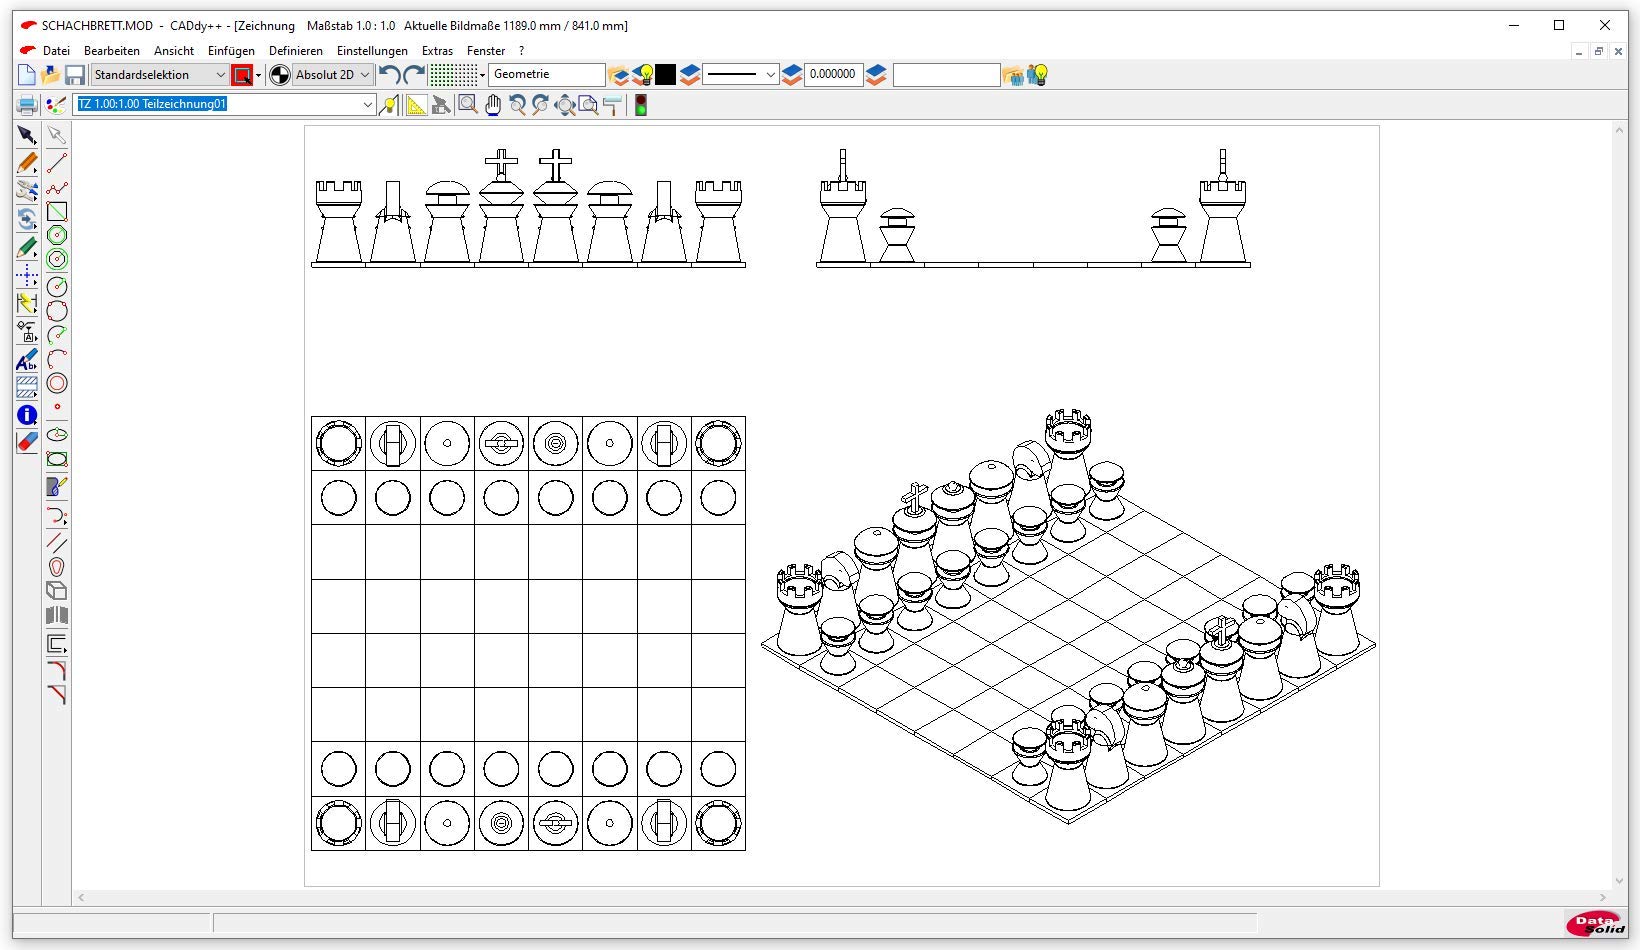Expand the grid options arrow

(x=482, y=75)
